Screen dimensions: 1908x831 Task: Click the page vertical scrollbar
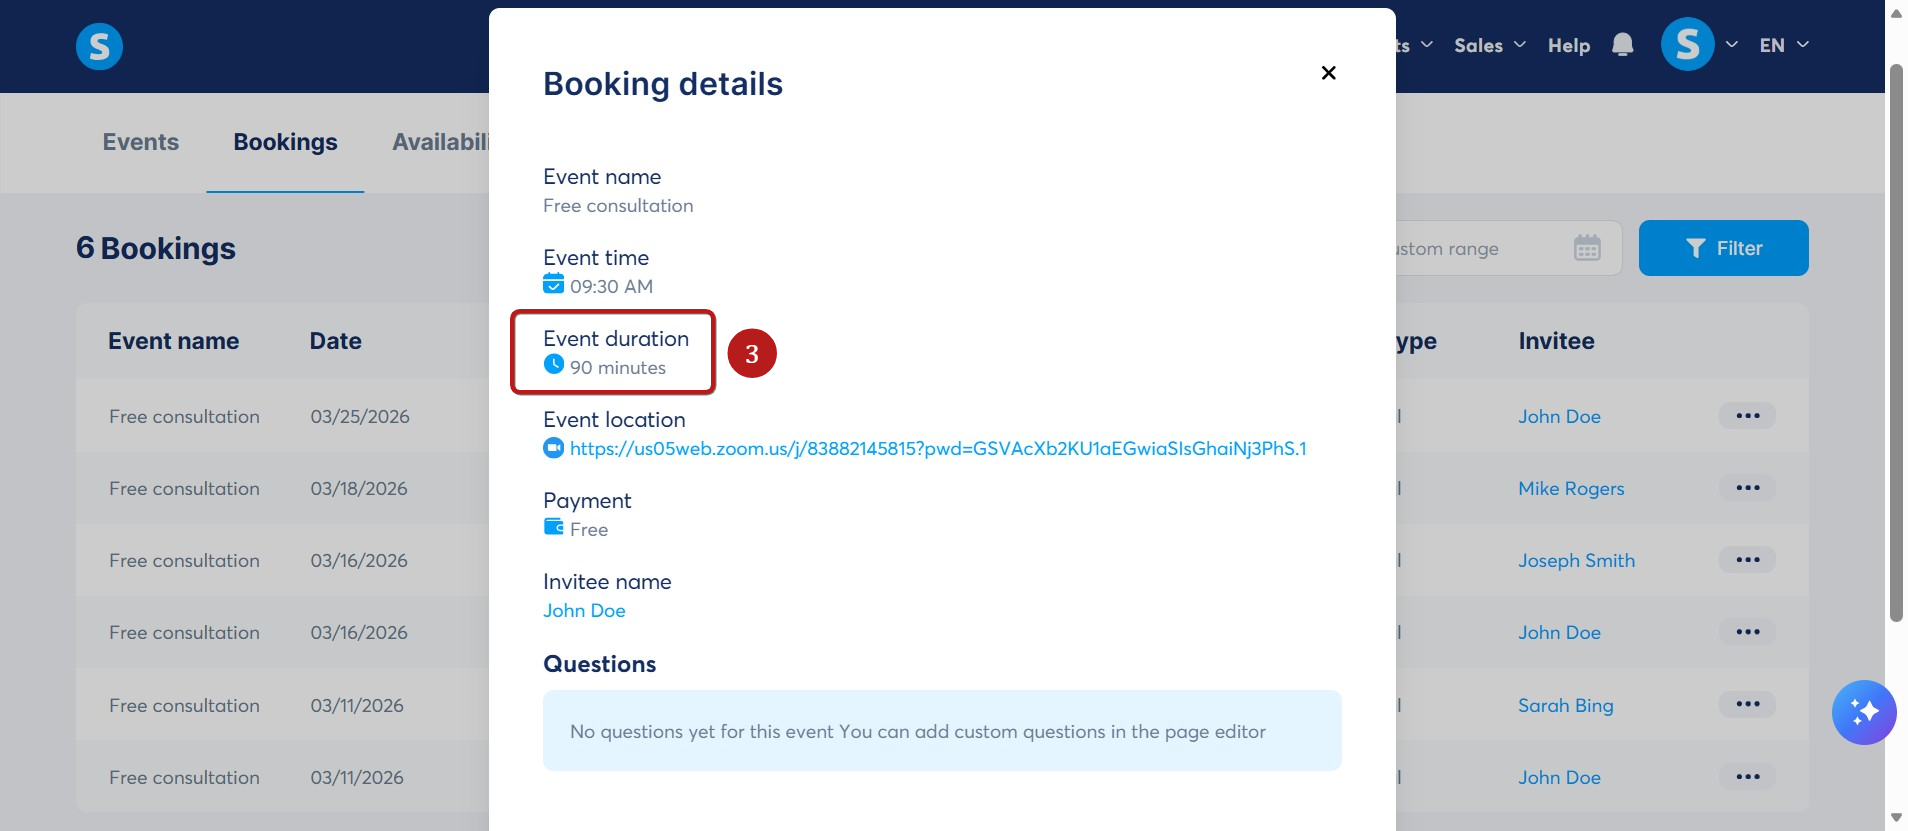tap(1895, 343)
